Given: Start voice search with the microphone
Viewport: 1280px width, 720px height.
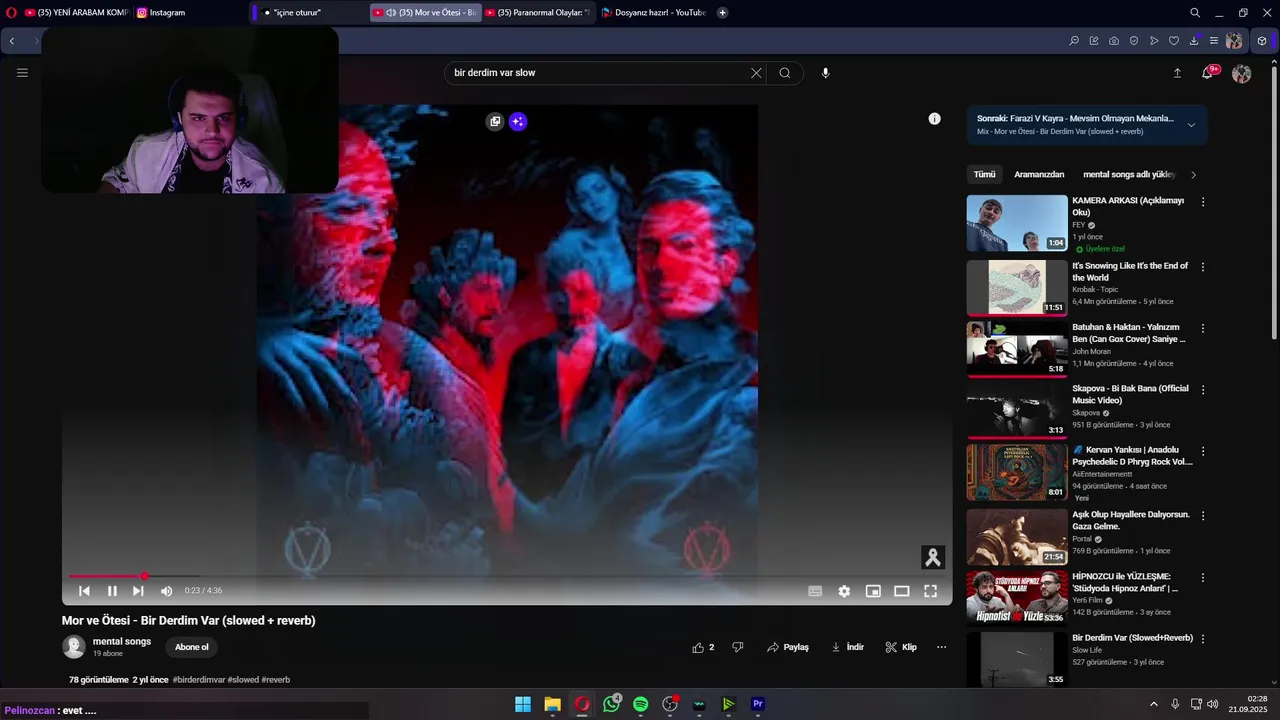Looking at the screenshot, I should coord(825,73).
